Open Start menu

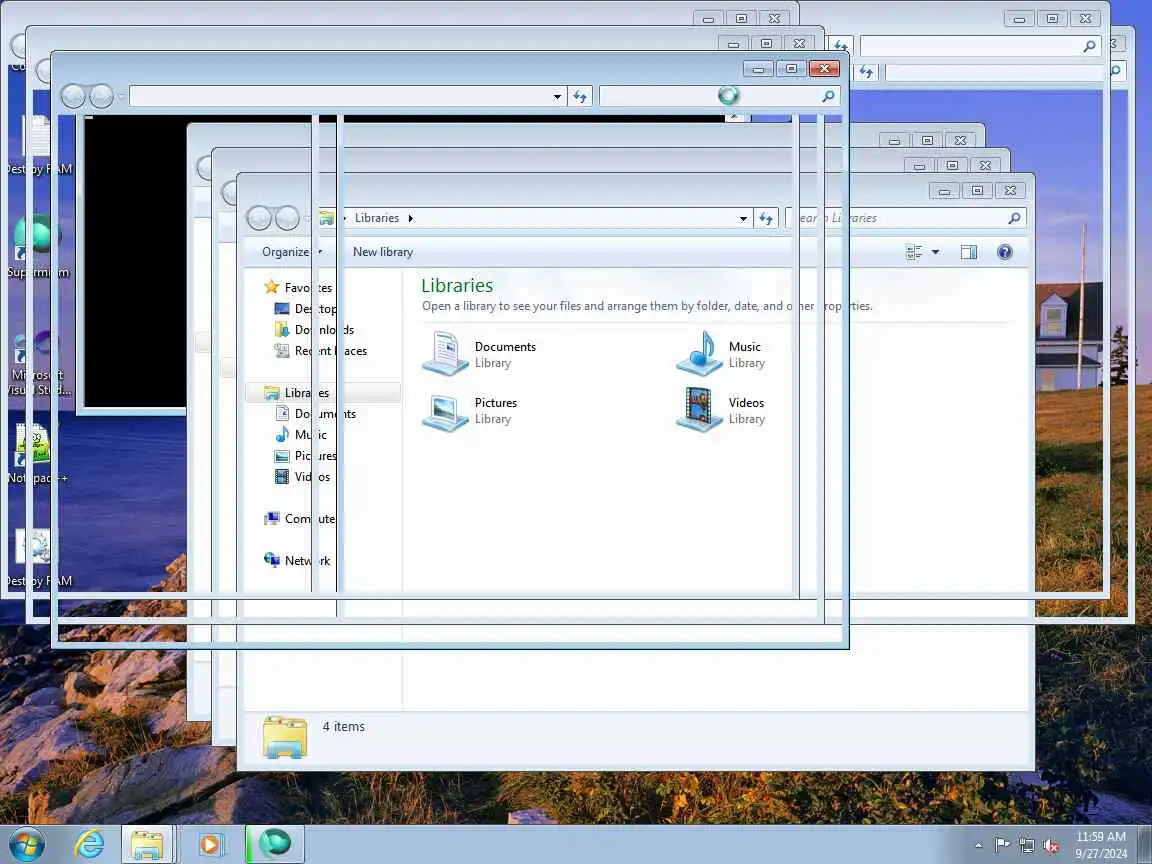pos(26,844)
